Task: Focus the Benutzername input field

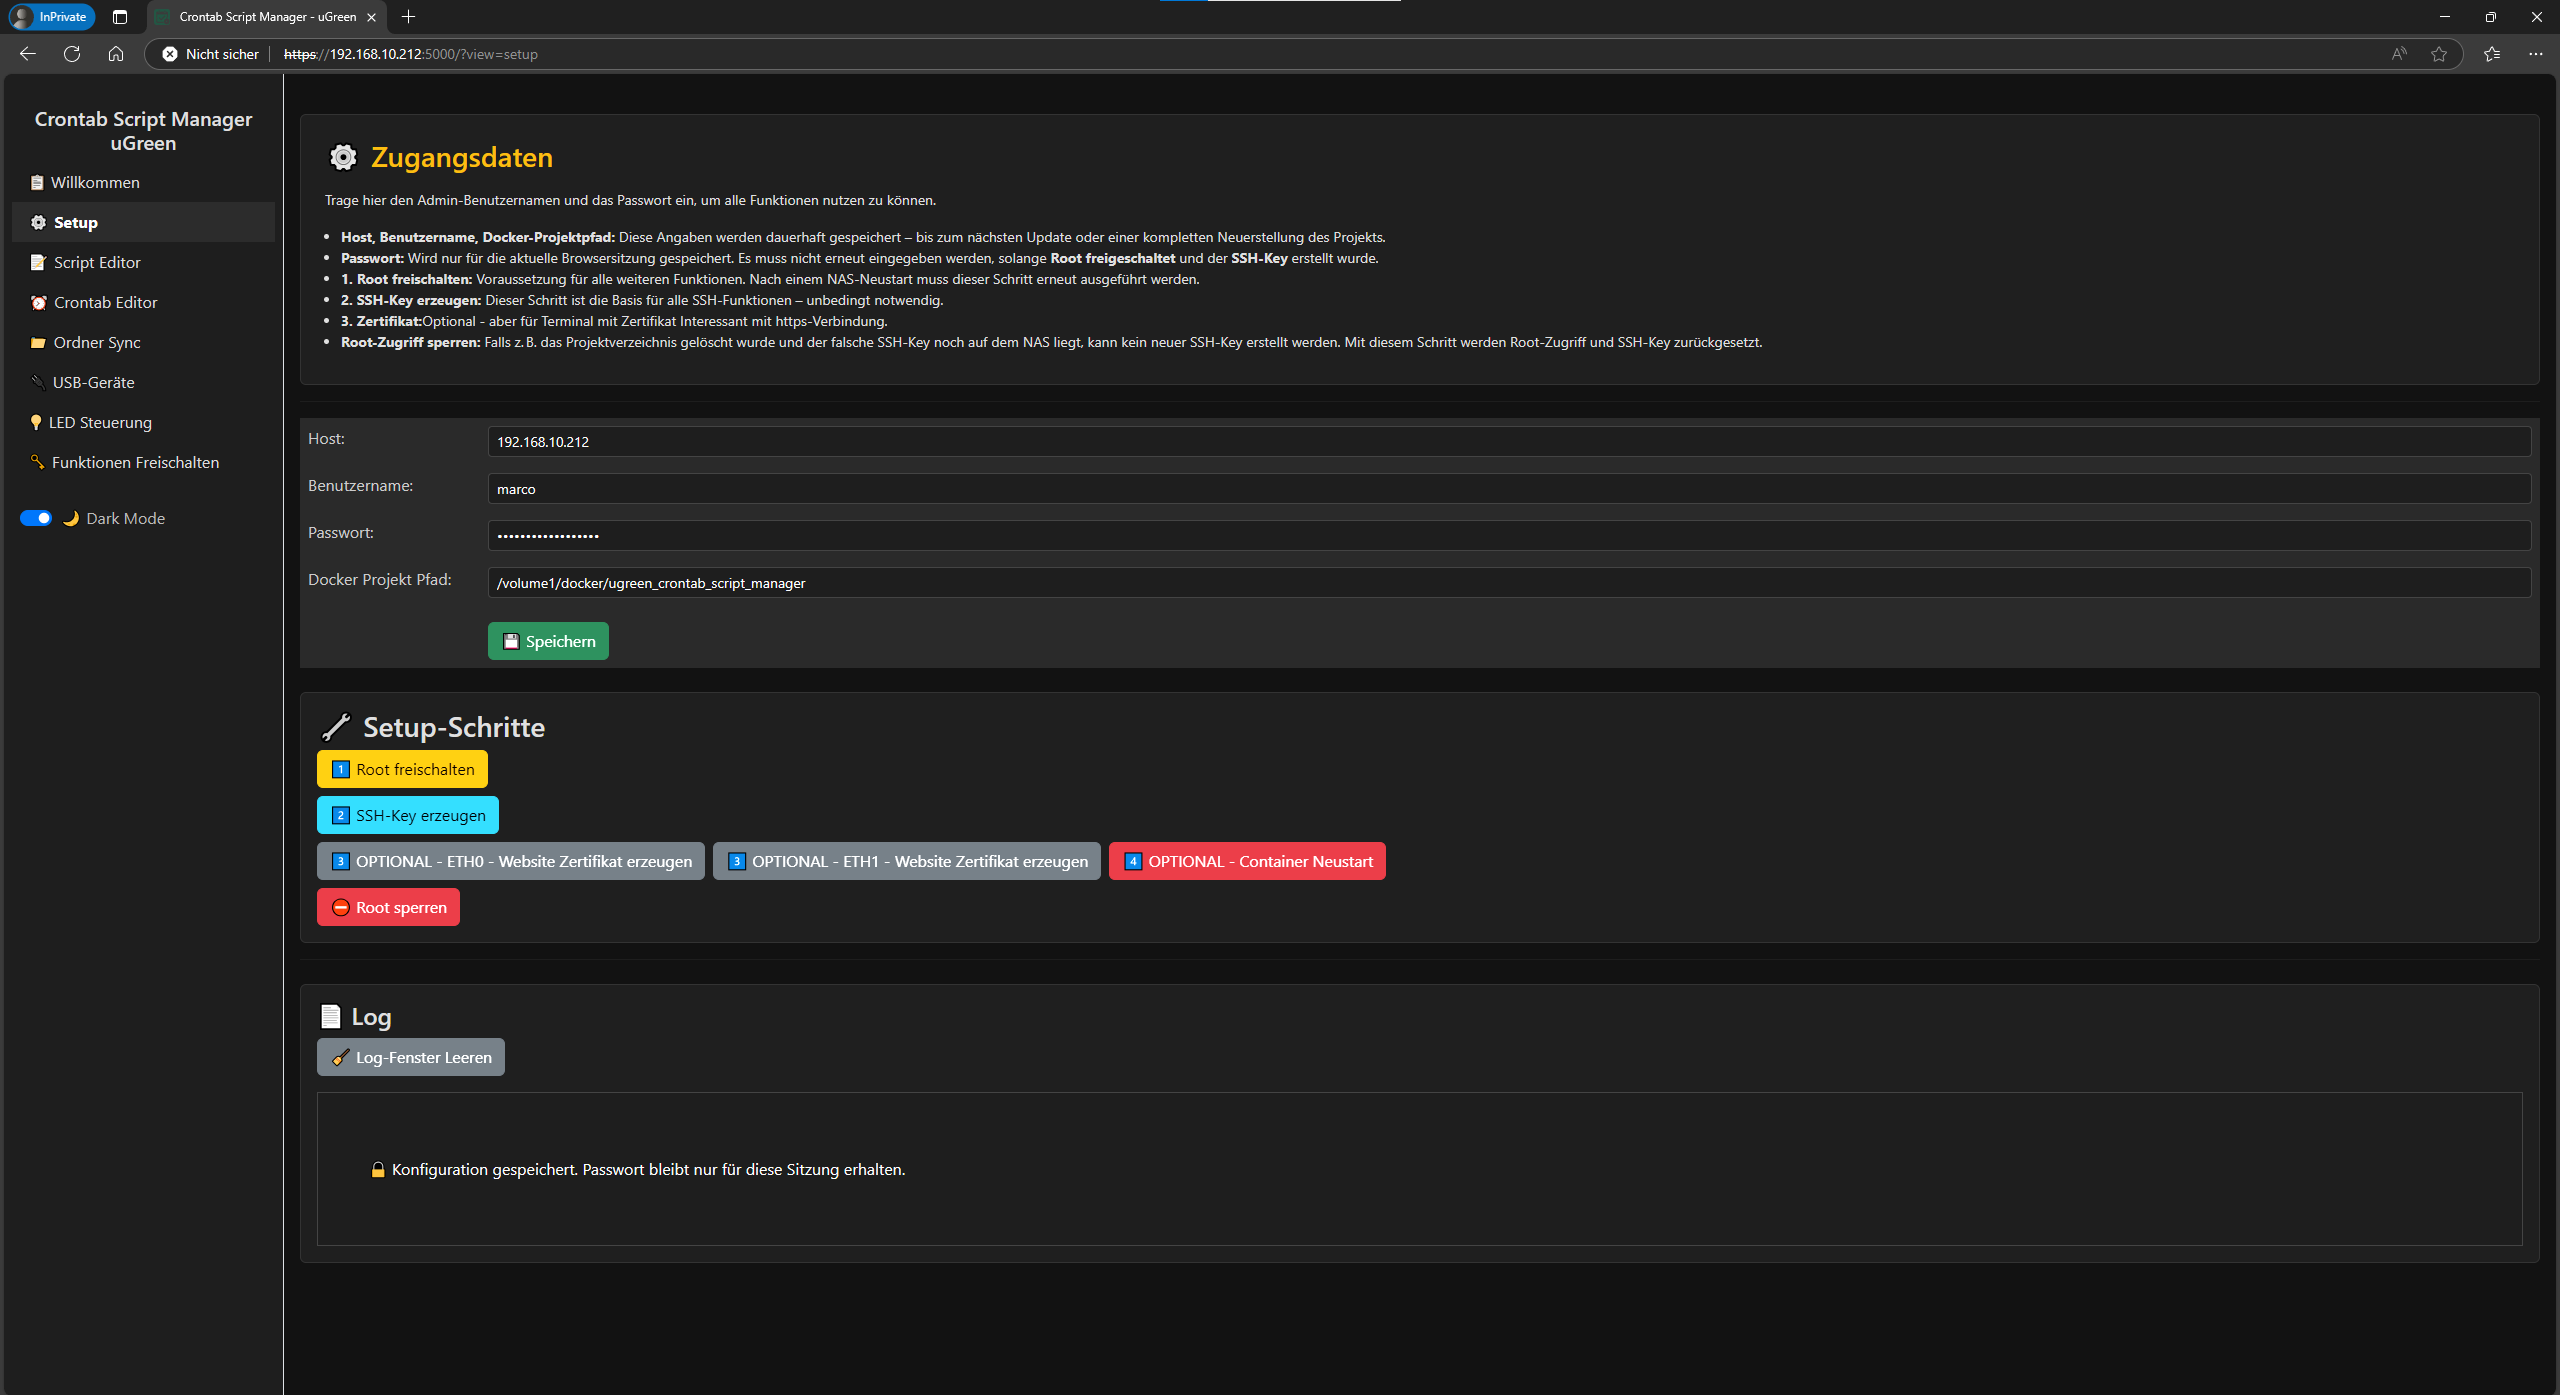Action: 1509,488
